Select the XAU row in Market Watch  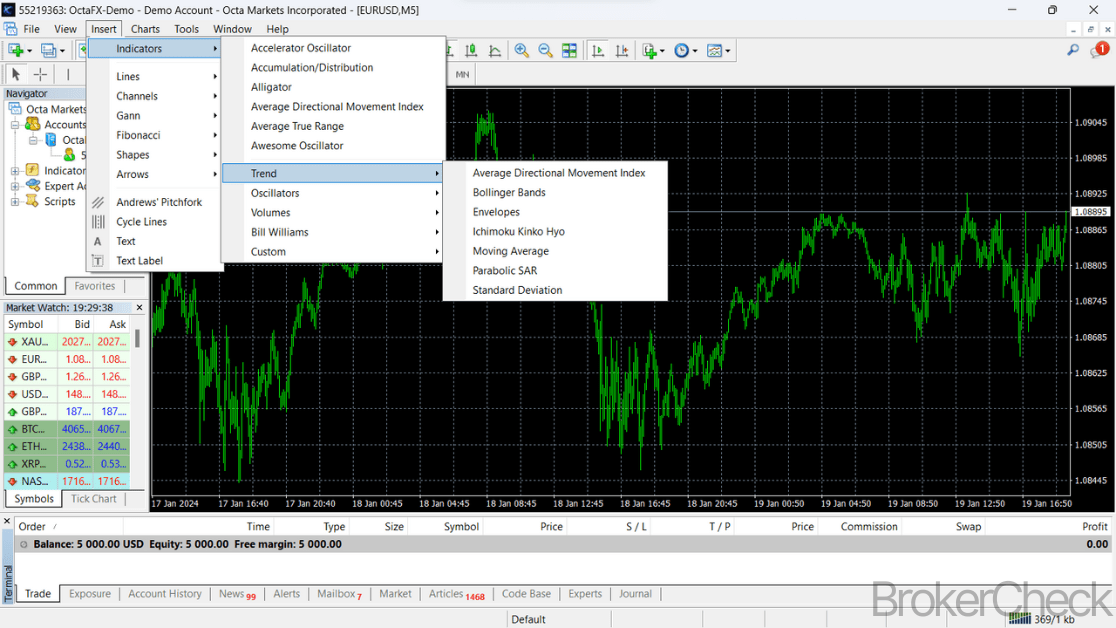click(x=67, y=342)
